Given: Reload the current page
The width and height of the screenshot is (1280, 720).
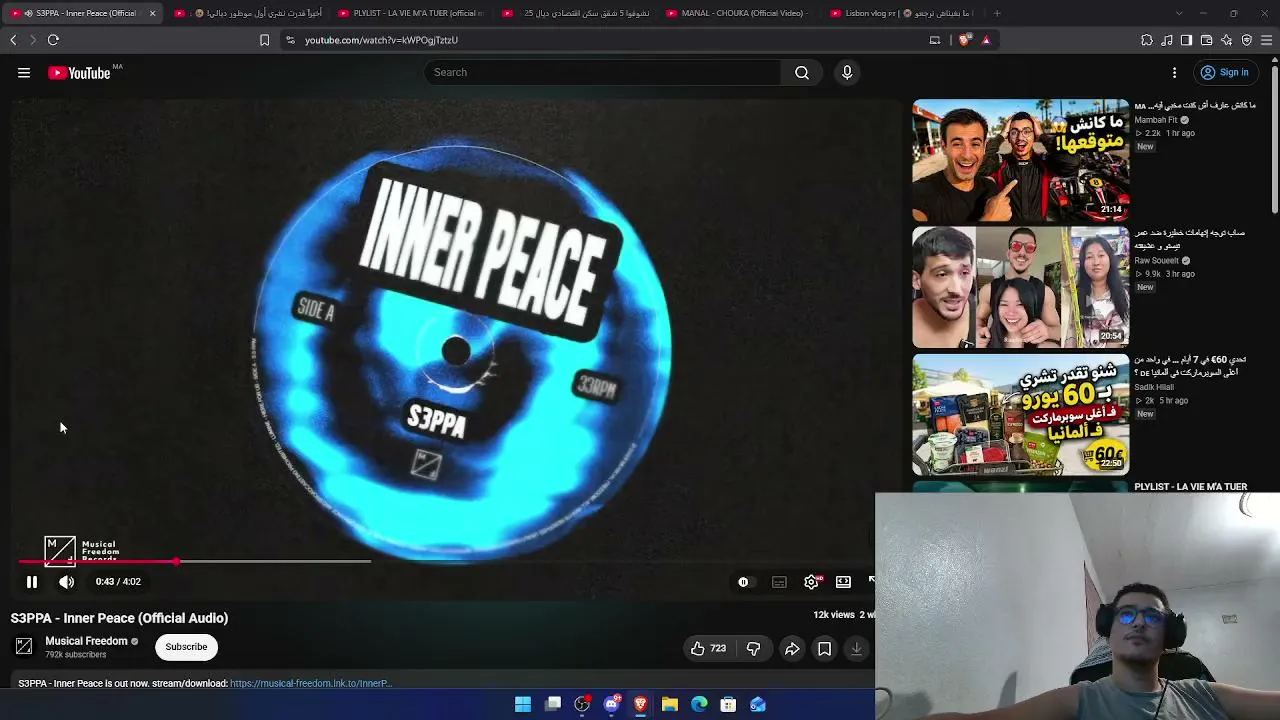Looking at the screenshot, I should 53,40.
